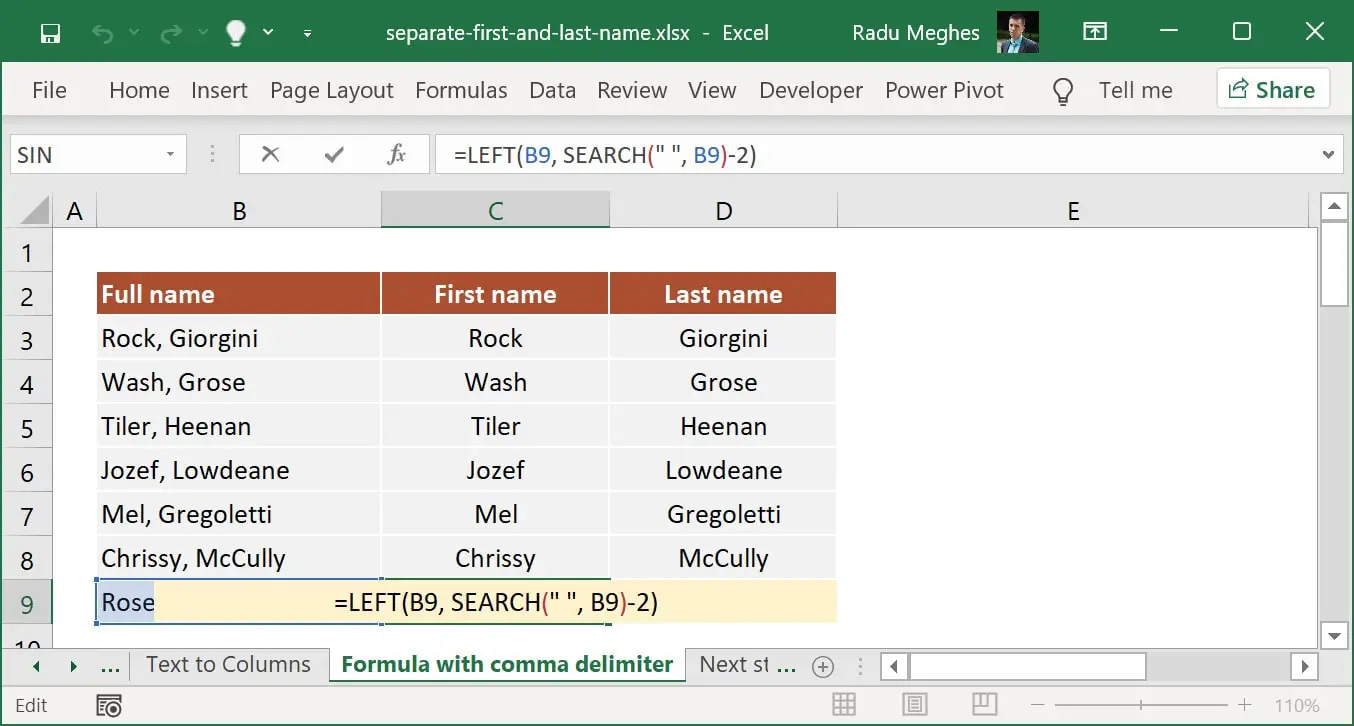Toggle the Ideas lightbulb in the title bar
This screenshot has height=726, width=1354.
(x=234, y=31)
